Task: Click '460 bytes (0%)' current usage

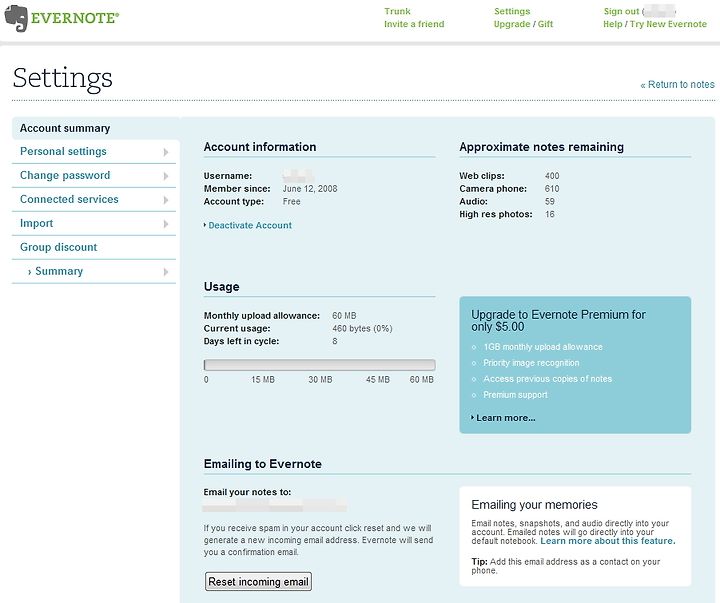Action: pyautogui.click(x=362, y=328)
